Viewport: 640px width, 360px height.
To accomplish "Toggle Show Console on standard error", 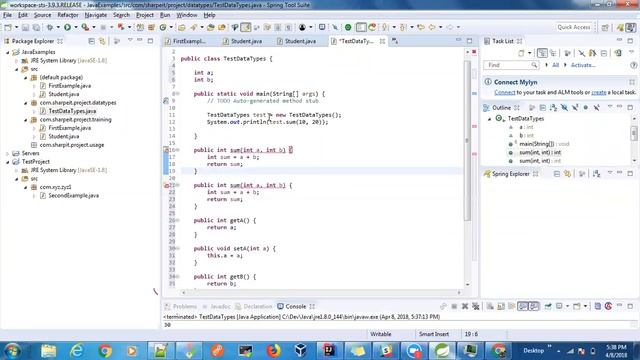I will tap(534, 307).
